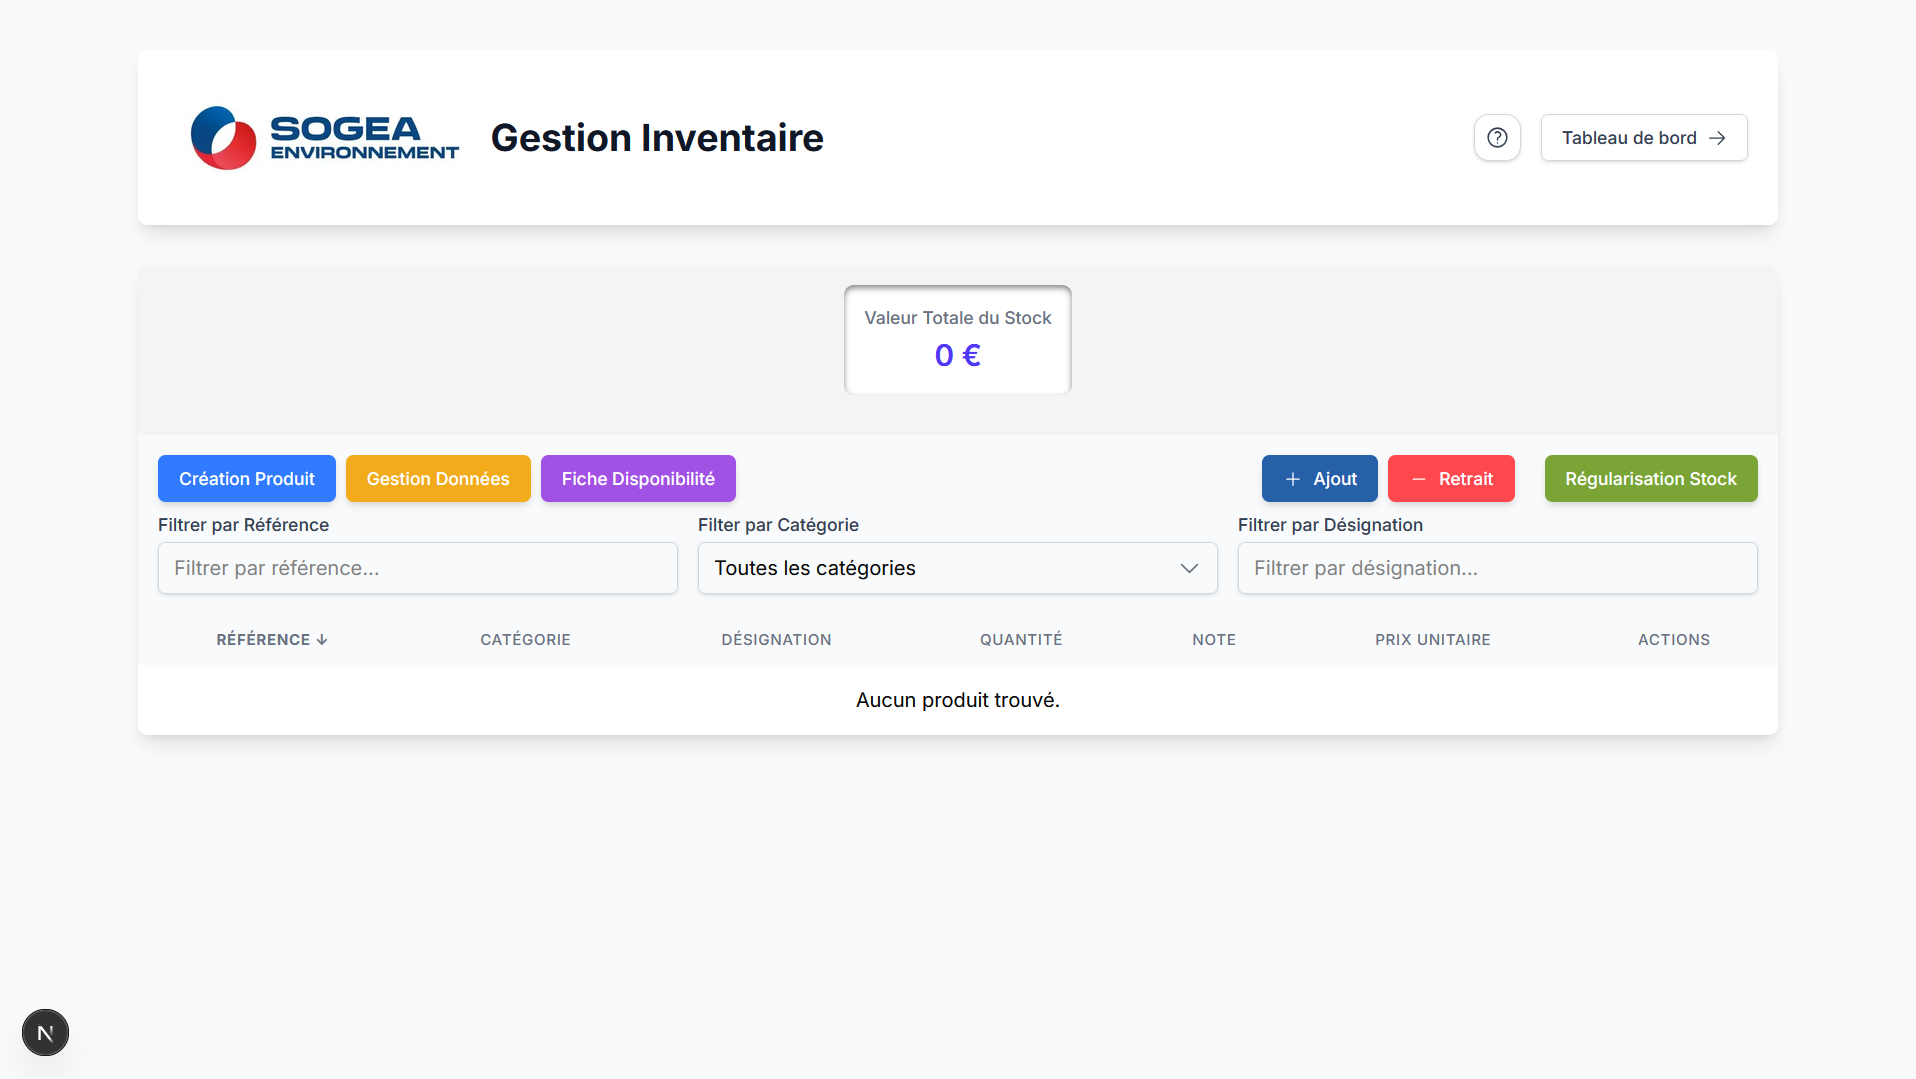The height and width of the screenshot is (1079, 1916).
Task: Click the Prix Unitaire column header
Action: click(x=1432, y=640)
